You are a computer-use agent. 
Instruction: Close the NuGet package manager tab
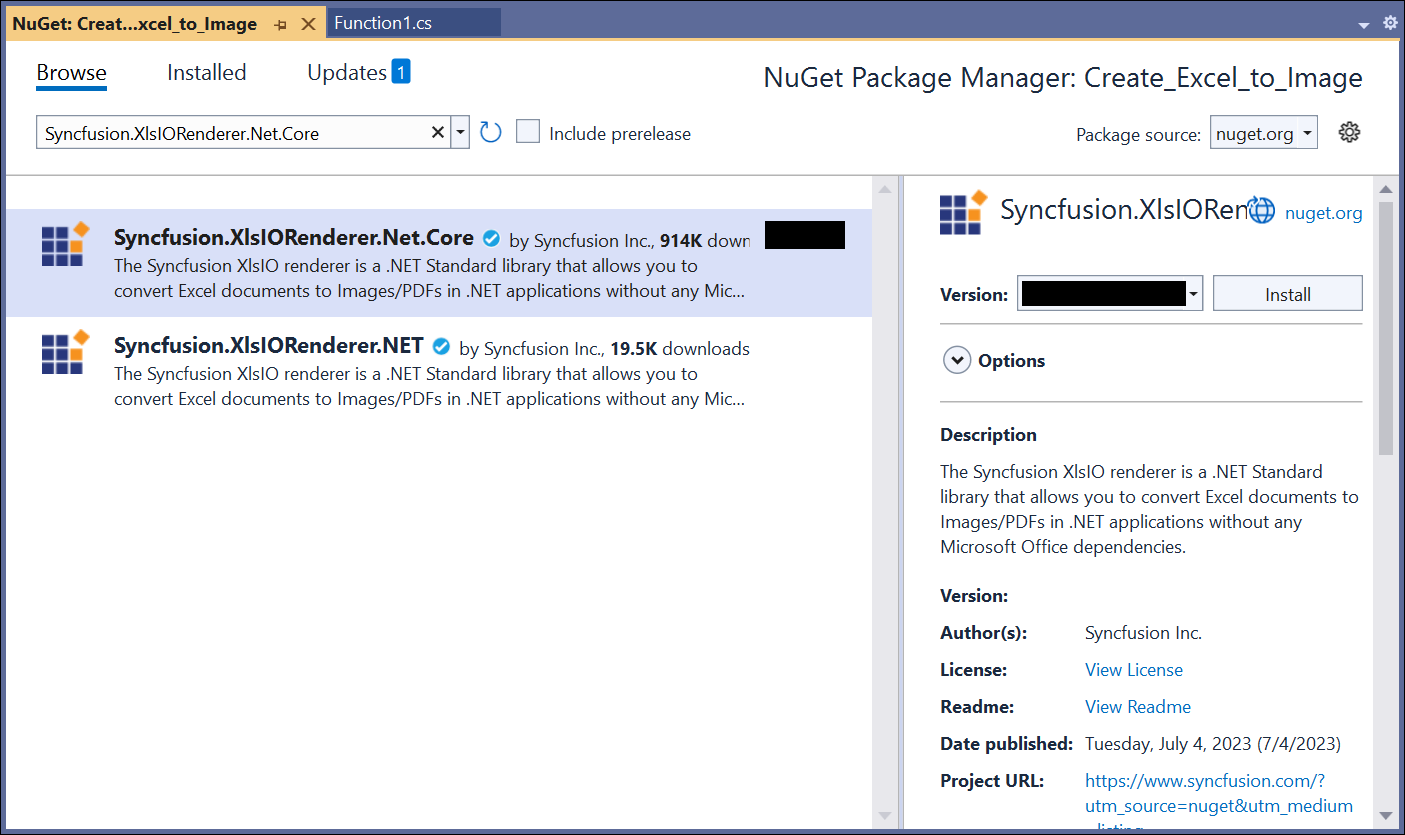tap(308, 24)
